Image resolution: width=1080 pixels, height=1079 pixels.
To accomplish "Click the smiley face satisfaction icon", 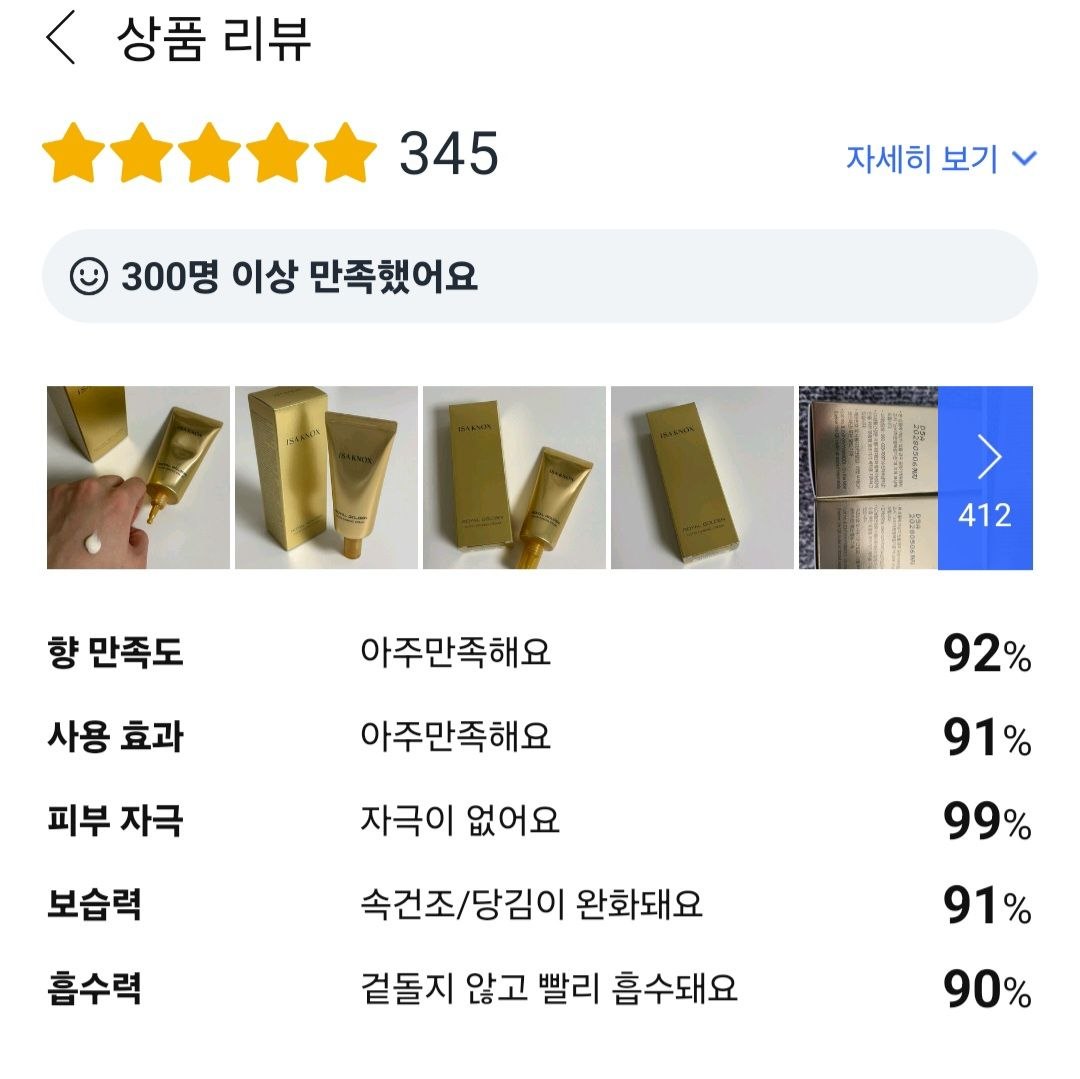I will coord(89,276).
